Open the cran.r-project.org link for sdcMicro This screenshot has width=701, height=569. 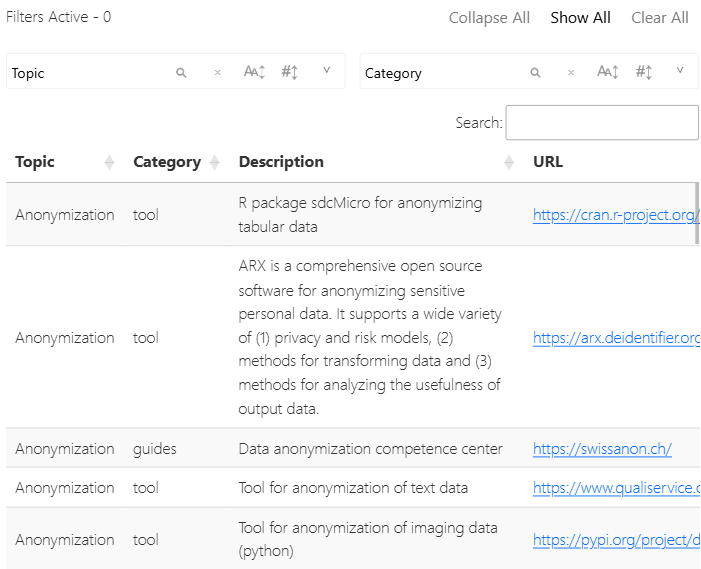click(x=615, y=215)
